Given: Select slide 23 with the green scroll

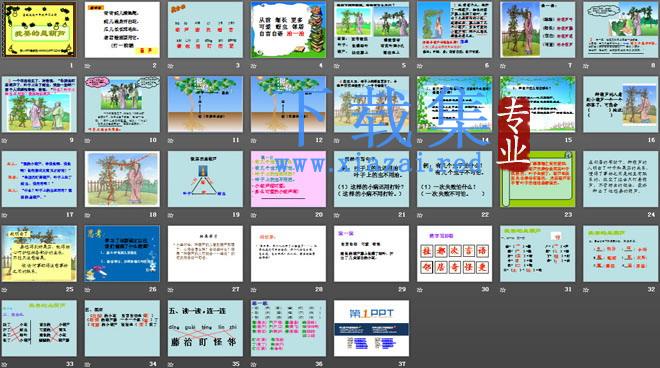Looking at the screenshot, I should (538, 179).
